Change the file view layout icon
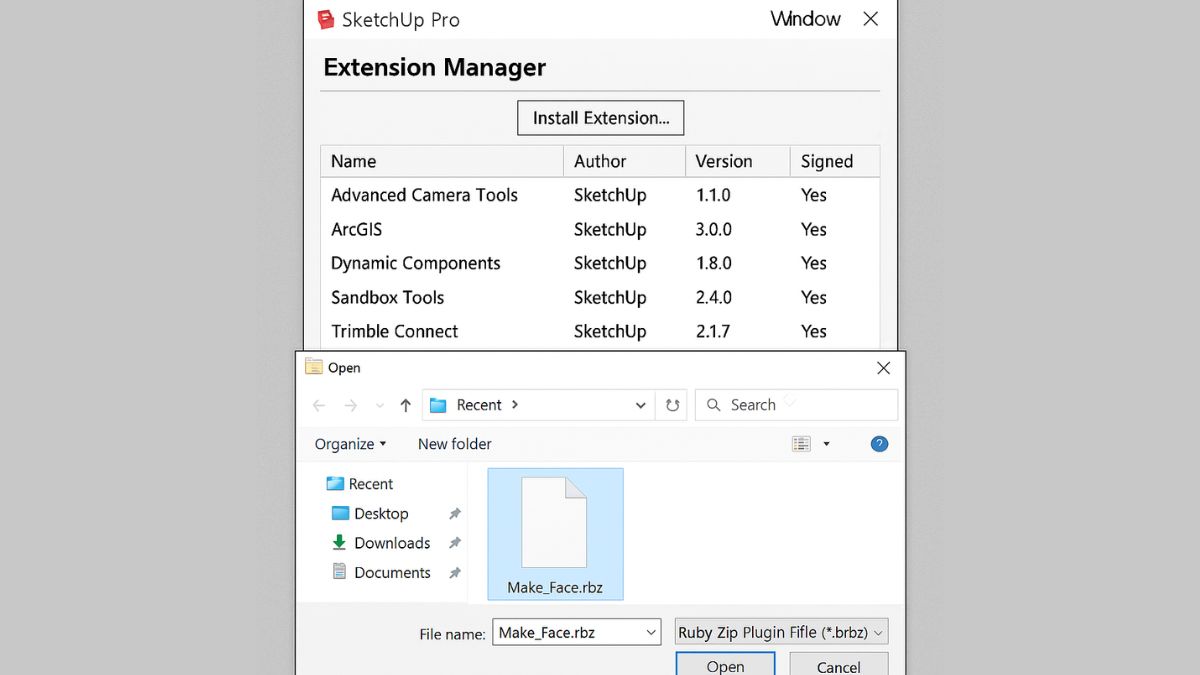 click(x=801, y=444)
